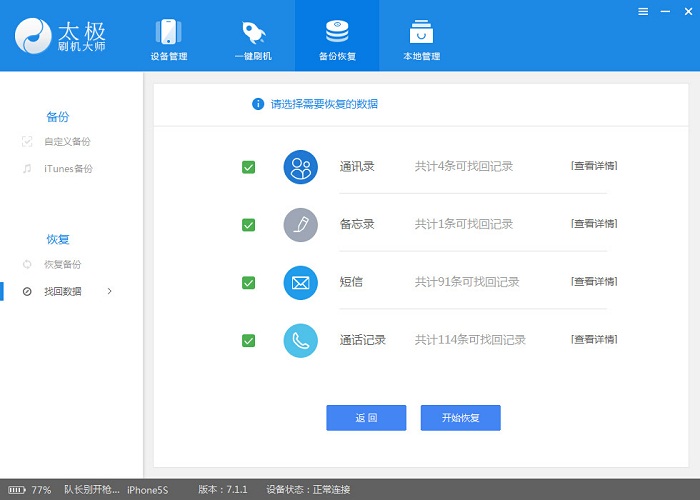The image size is (700, 500).
Task: Select 自定义备份 in the sidebar
Action: [x=67, y=142]
